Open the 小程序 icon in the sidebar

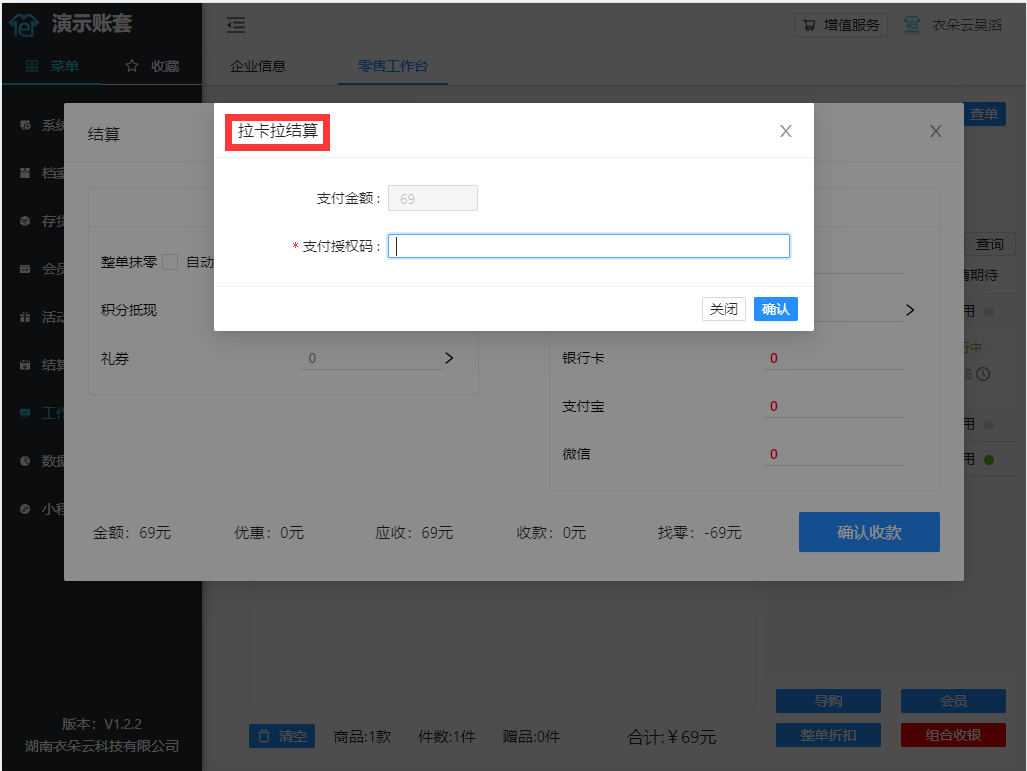coord(25,509)
